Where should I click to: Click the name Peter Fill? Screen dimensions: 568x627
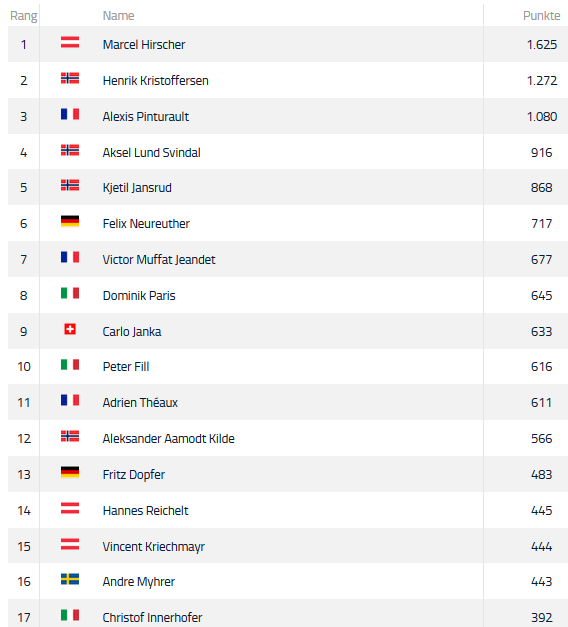coord(126,366)
